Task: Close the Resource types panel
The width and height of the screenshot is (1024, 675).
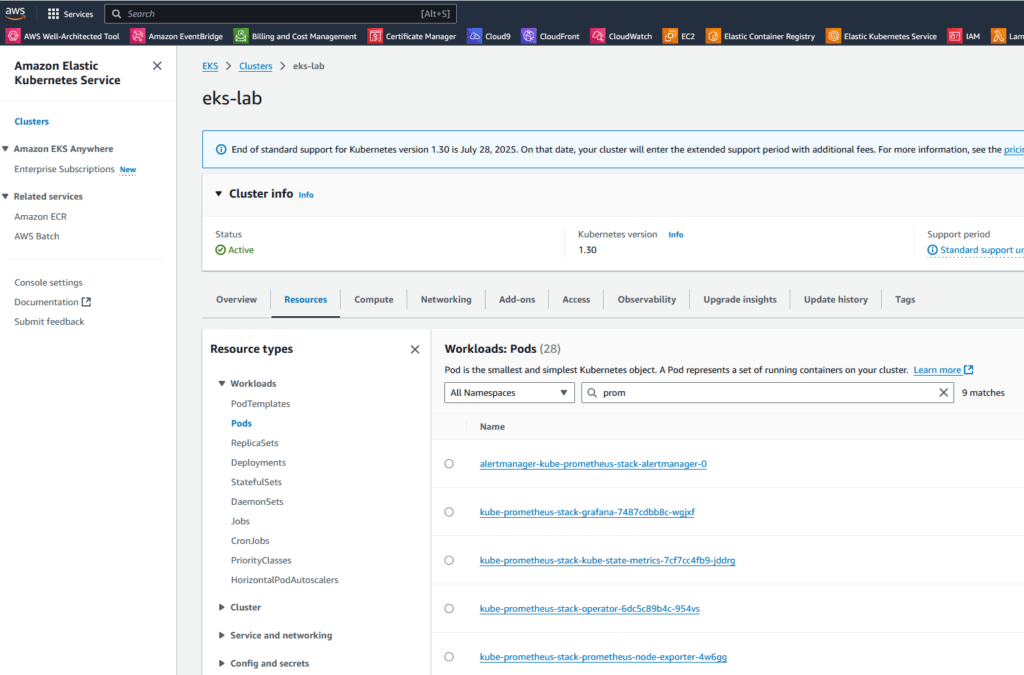Action: pos(415,349)
